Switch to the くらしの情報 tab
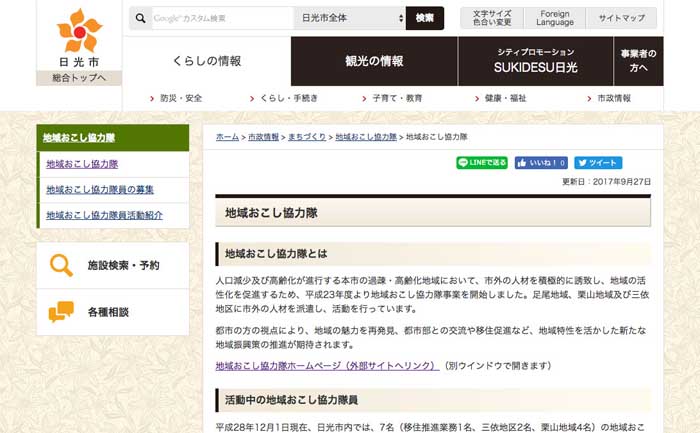700x433 pixels. click(x=206, y=61)
